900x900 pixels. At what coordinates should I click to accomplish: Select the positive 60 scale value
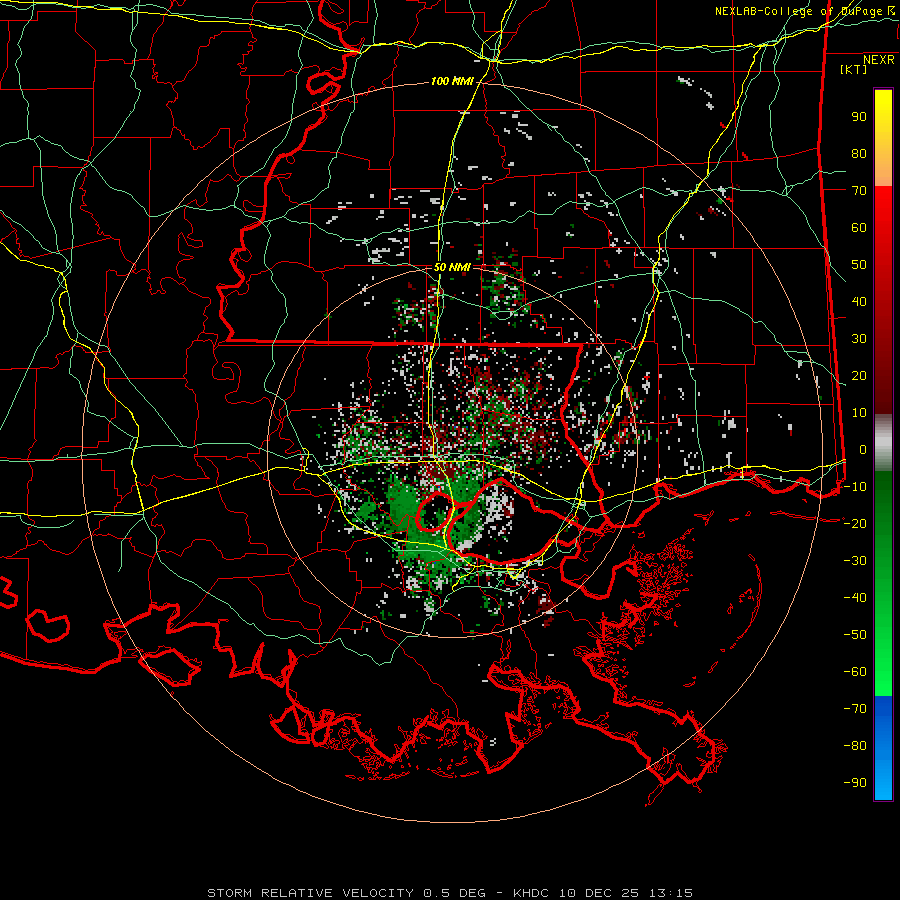point(859,228)
